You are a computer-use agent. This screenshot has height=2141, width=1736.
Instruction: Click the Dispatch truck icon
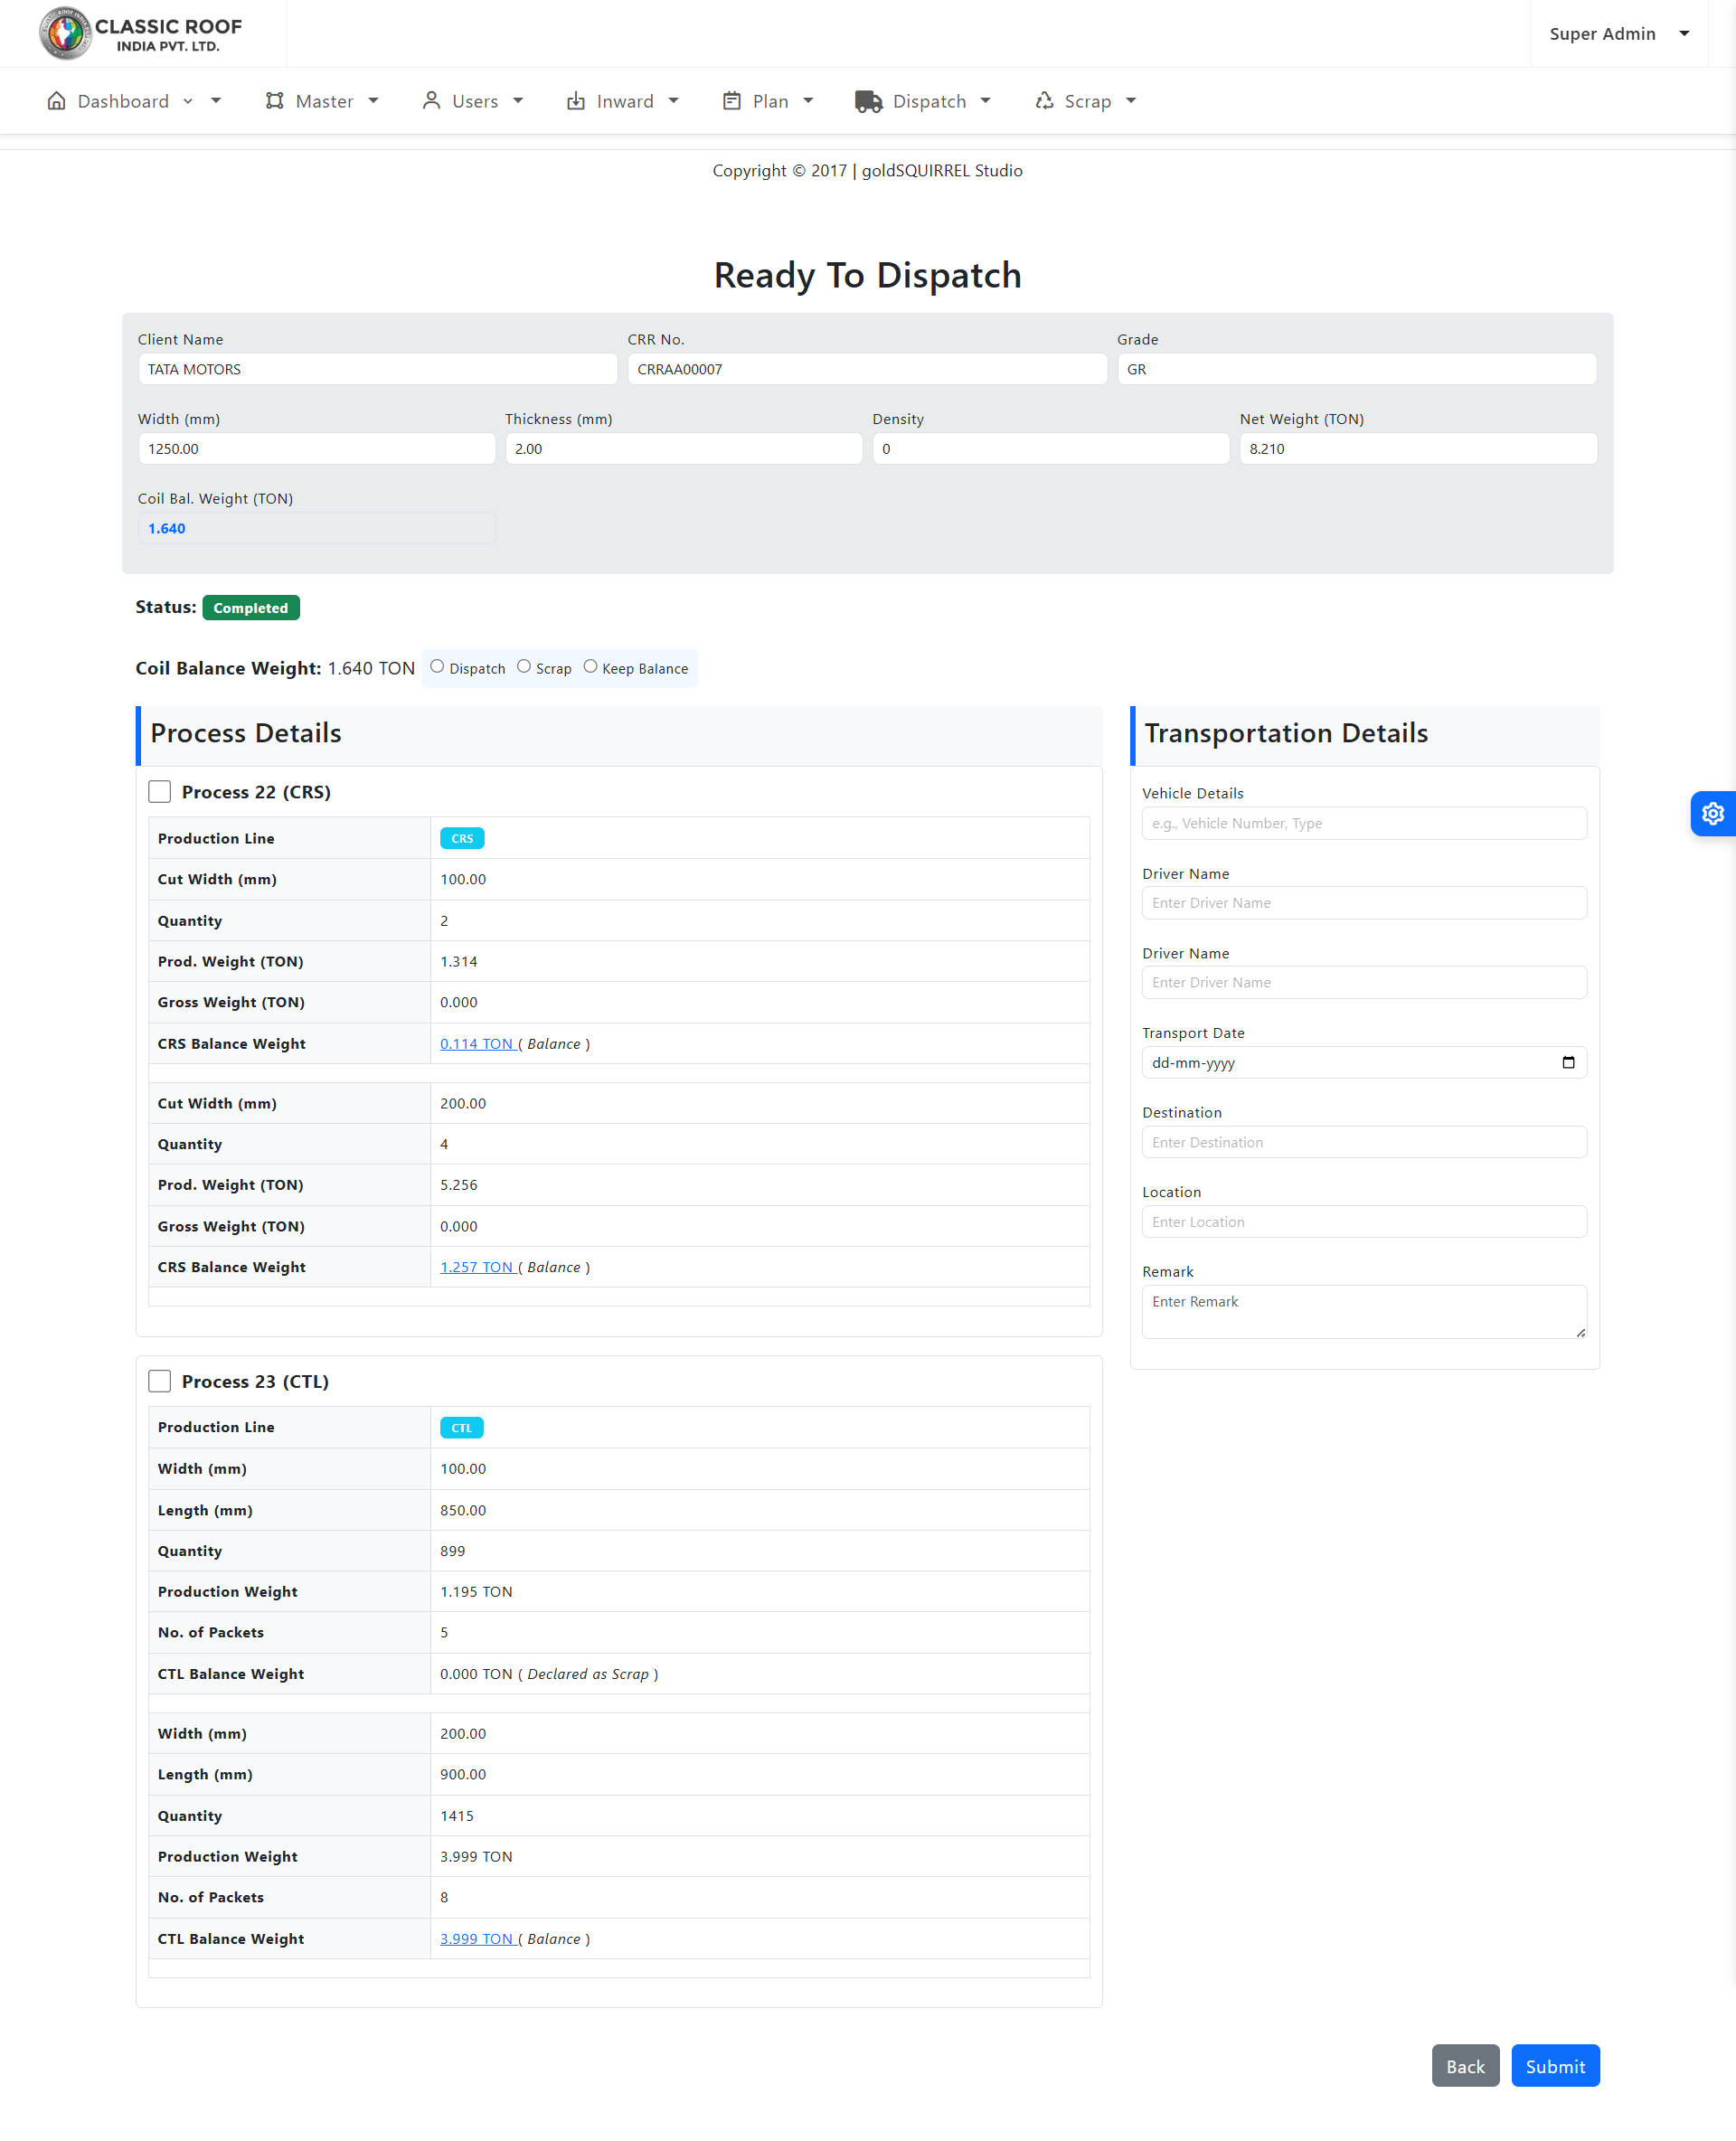tap(868, 101)
